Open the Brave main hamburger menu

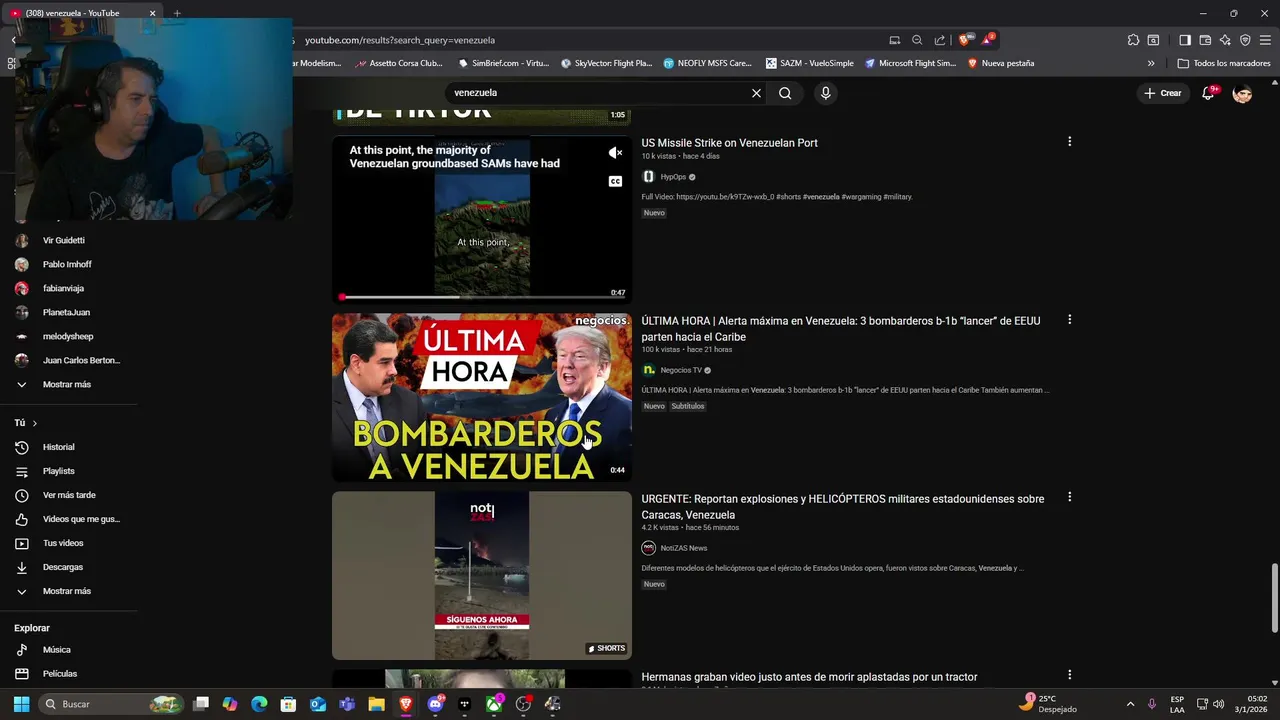point(1265,40)
